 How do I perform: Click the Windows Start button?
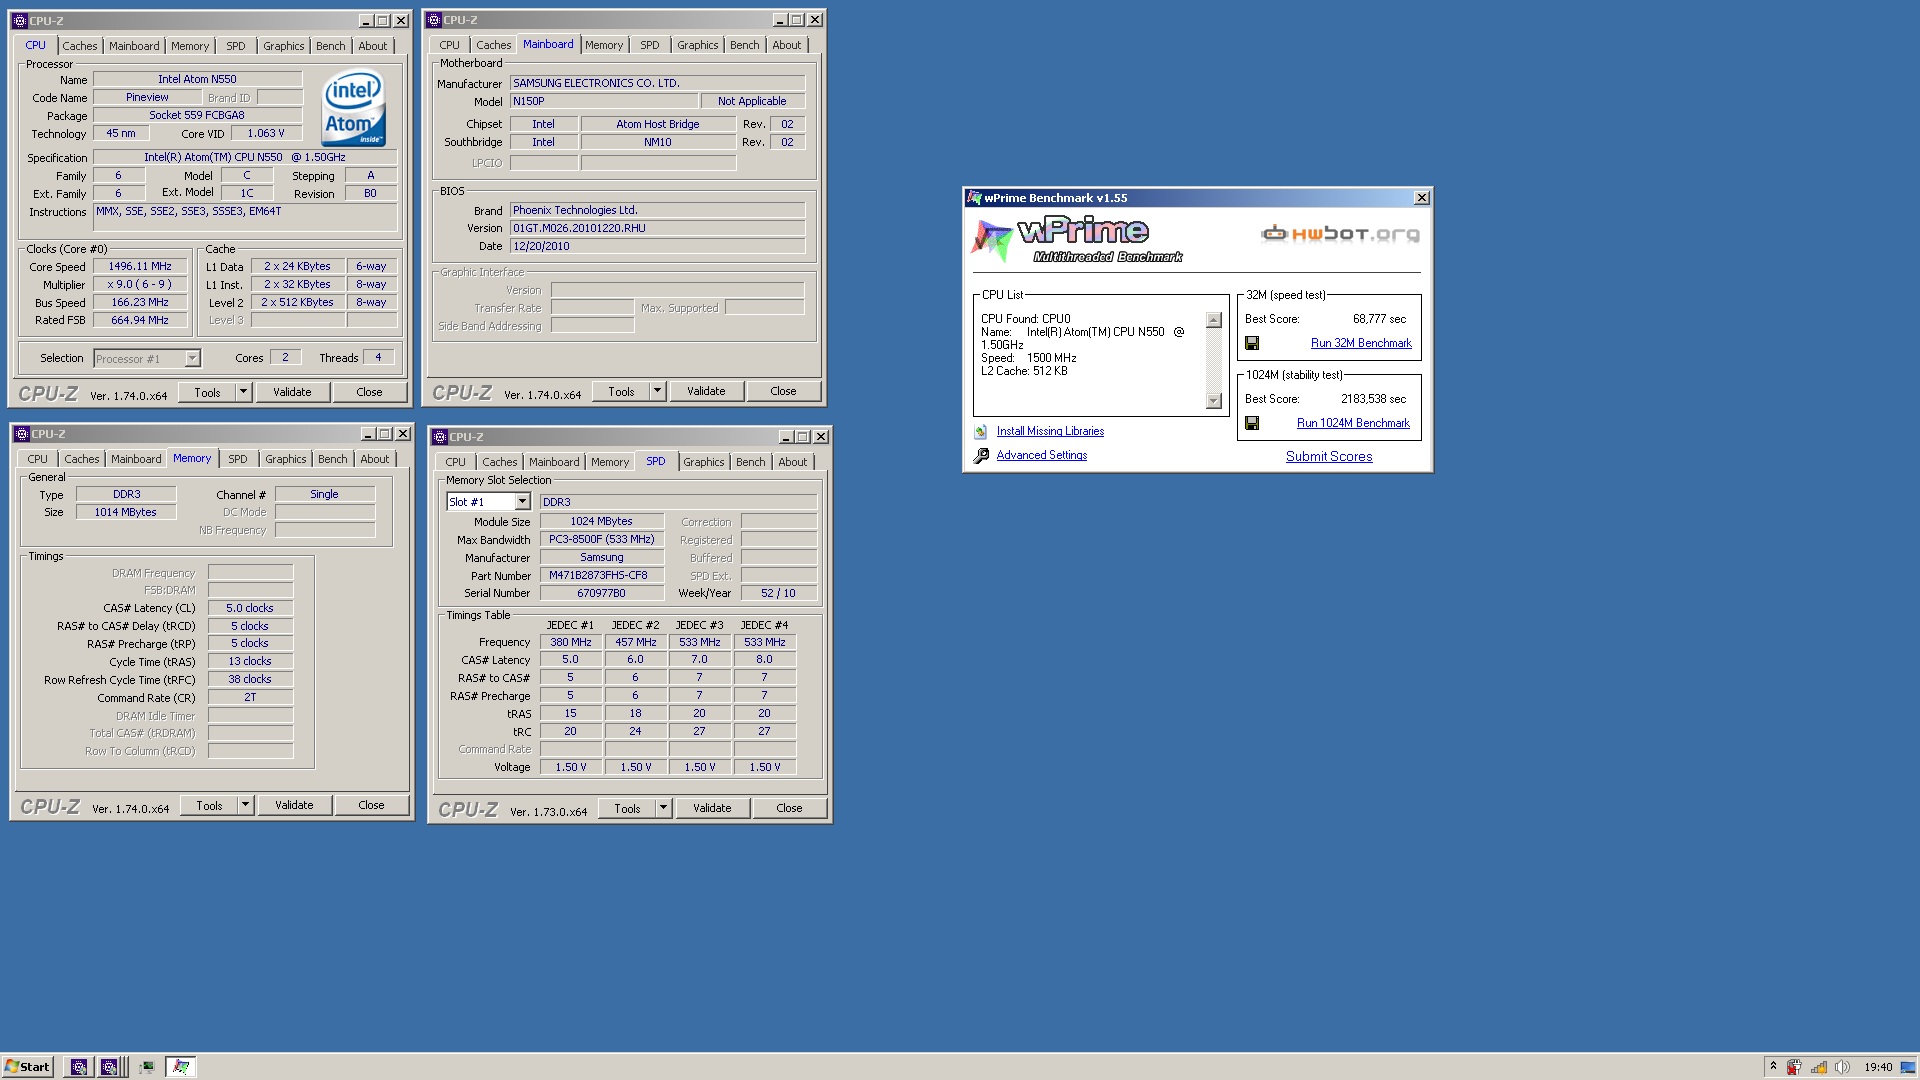[x=27, y=1066]
